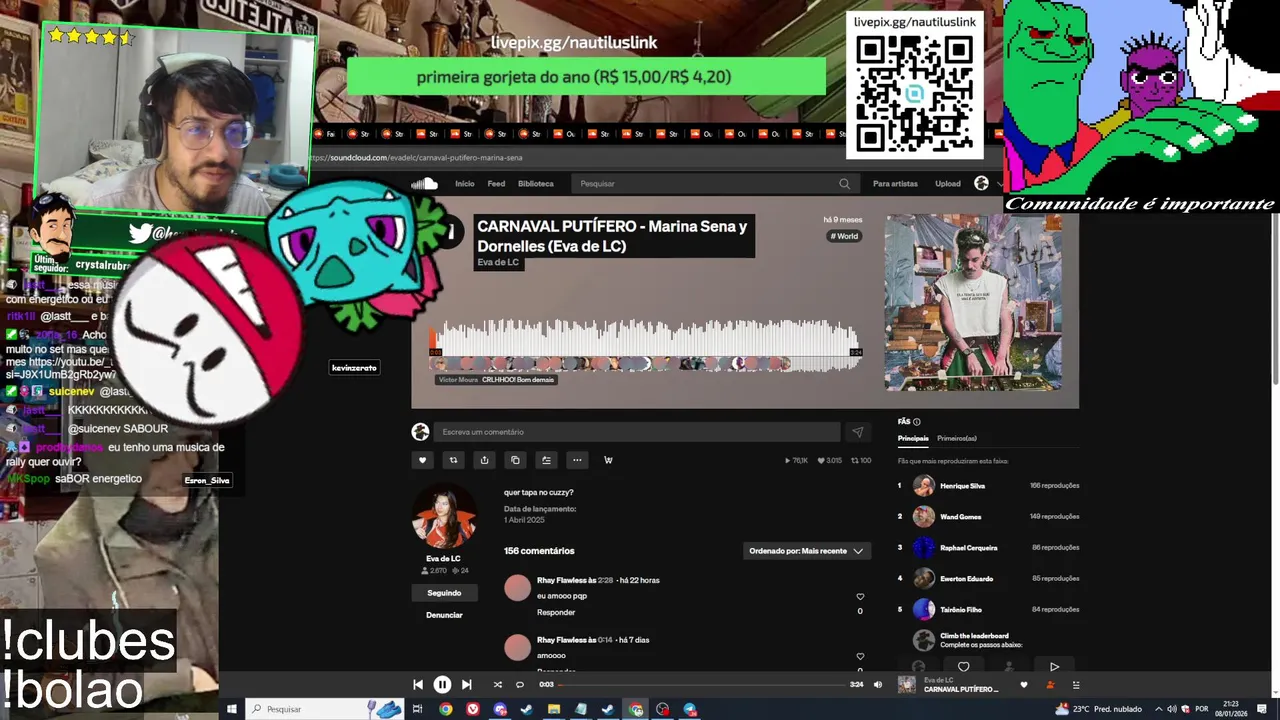Screen dimensions: 1280x720
Task: Skip to previous track in player bar
Action: tap(418, 685)
